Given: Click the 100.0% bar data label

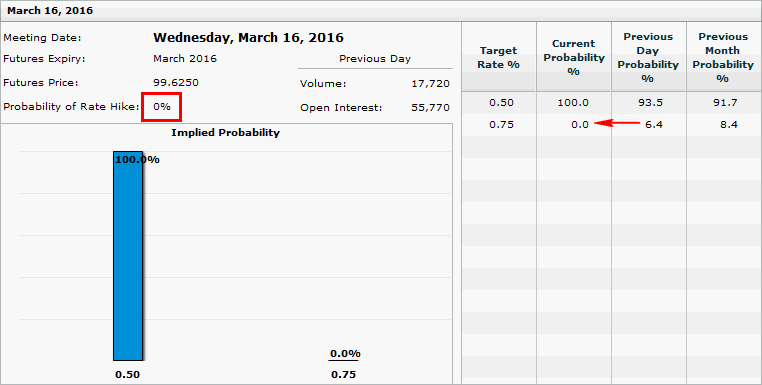Looking at the screenshot, I should (x=137, y=159).
